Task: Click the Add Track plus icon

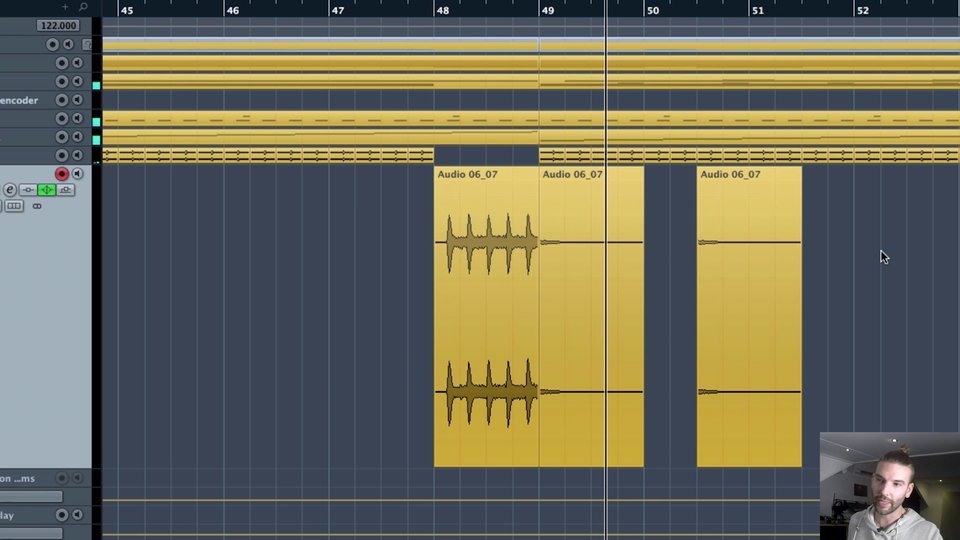Action: (x=65, y=7)
